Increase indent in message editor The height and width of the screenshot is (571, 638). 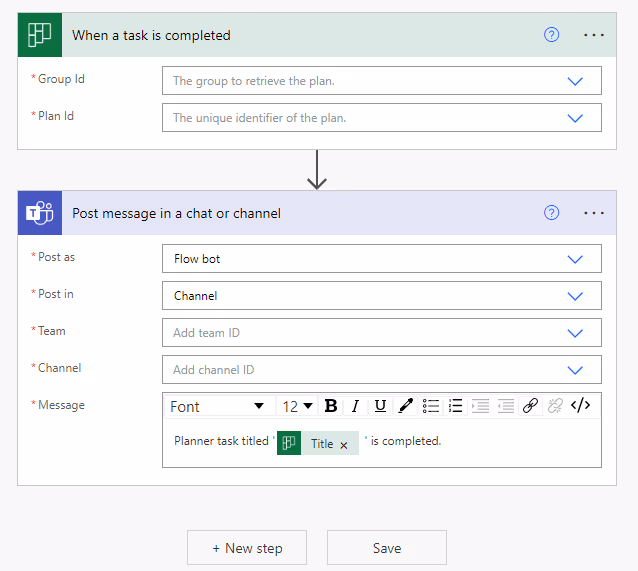click(x=481, y=406)
